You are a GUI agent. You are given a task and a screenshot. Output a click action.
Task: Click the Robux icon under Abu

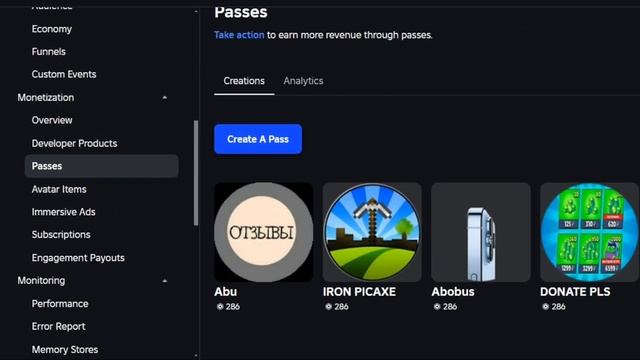click(x=220, y=307)
